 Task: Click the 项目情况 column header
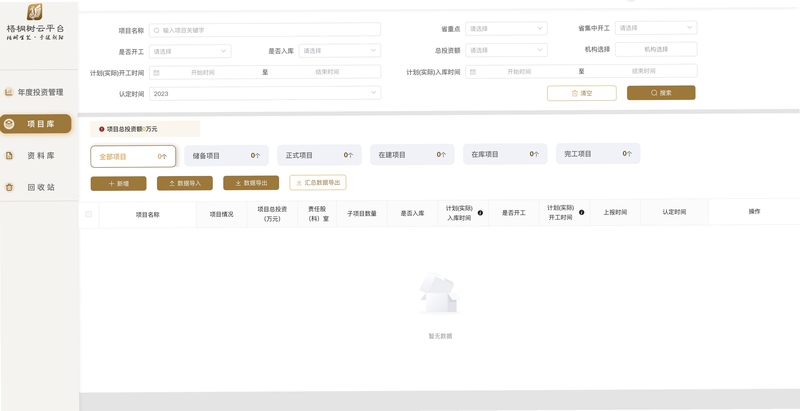[221, 214]
